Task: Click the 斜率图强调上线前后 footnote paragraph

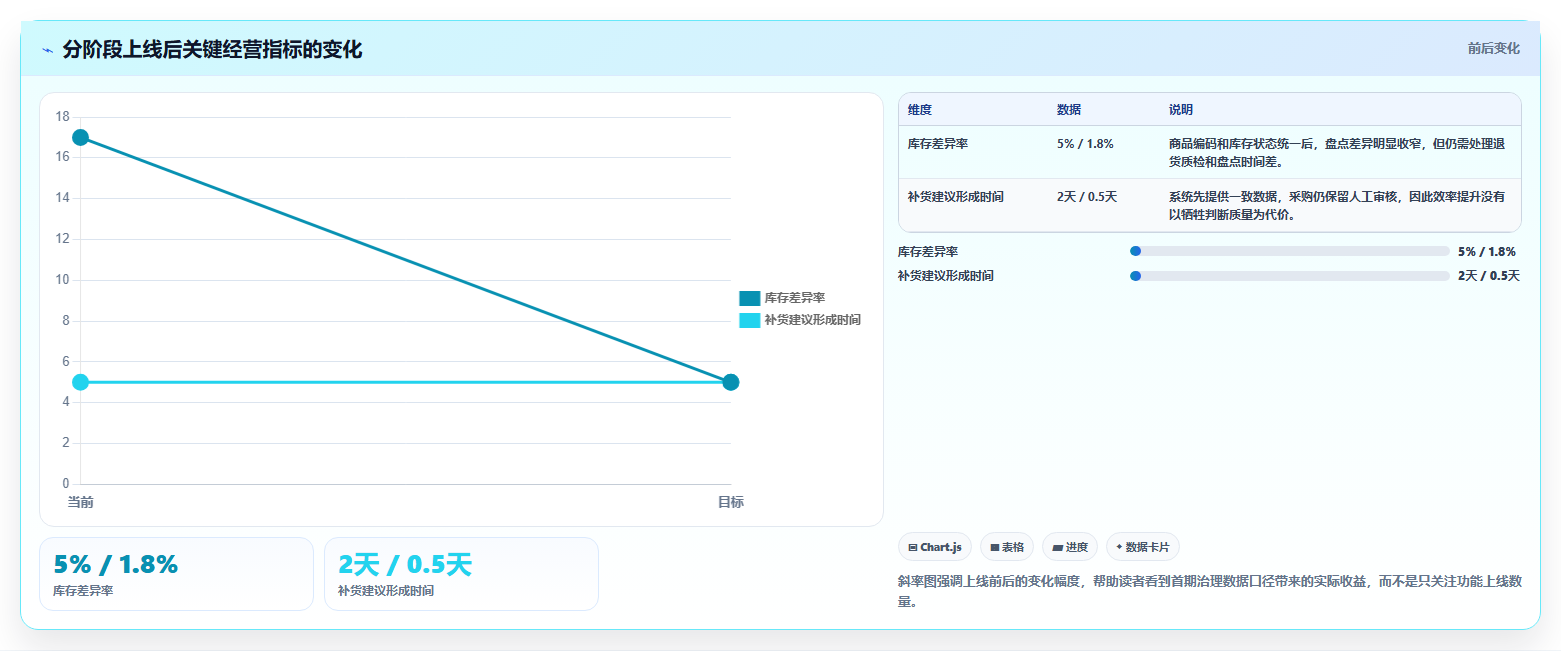Action: point(1210,591)
